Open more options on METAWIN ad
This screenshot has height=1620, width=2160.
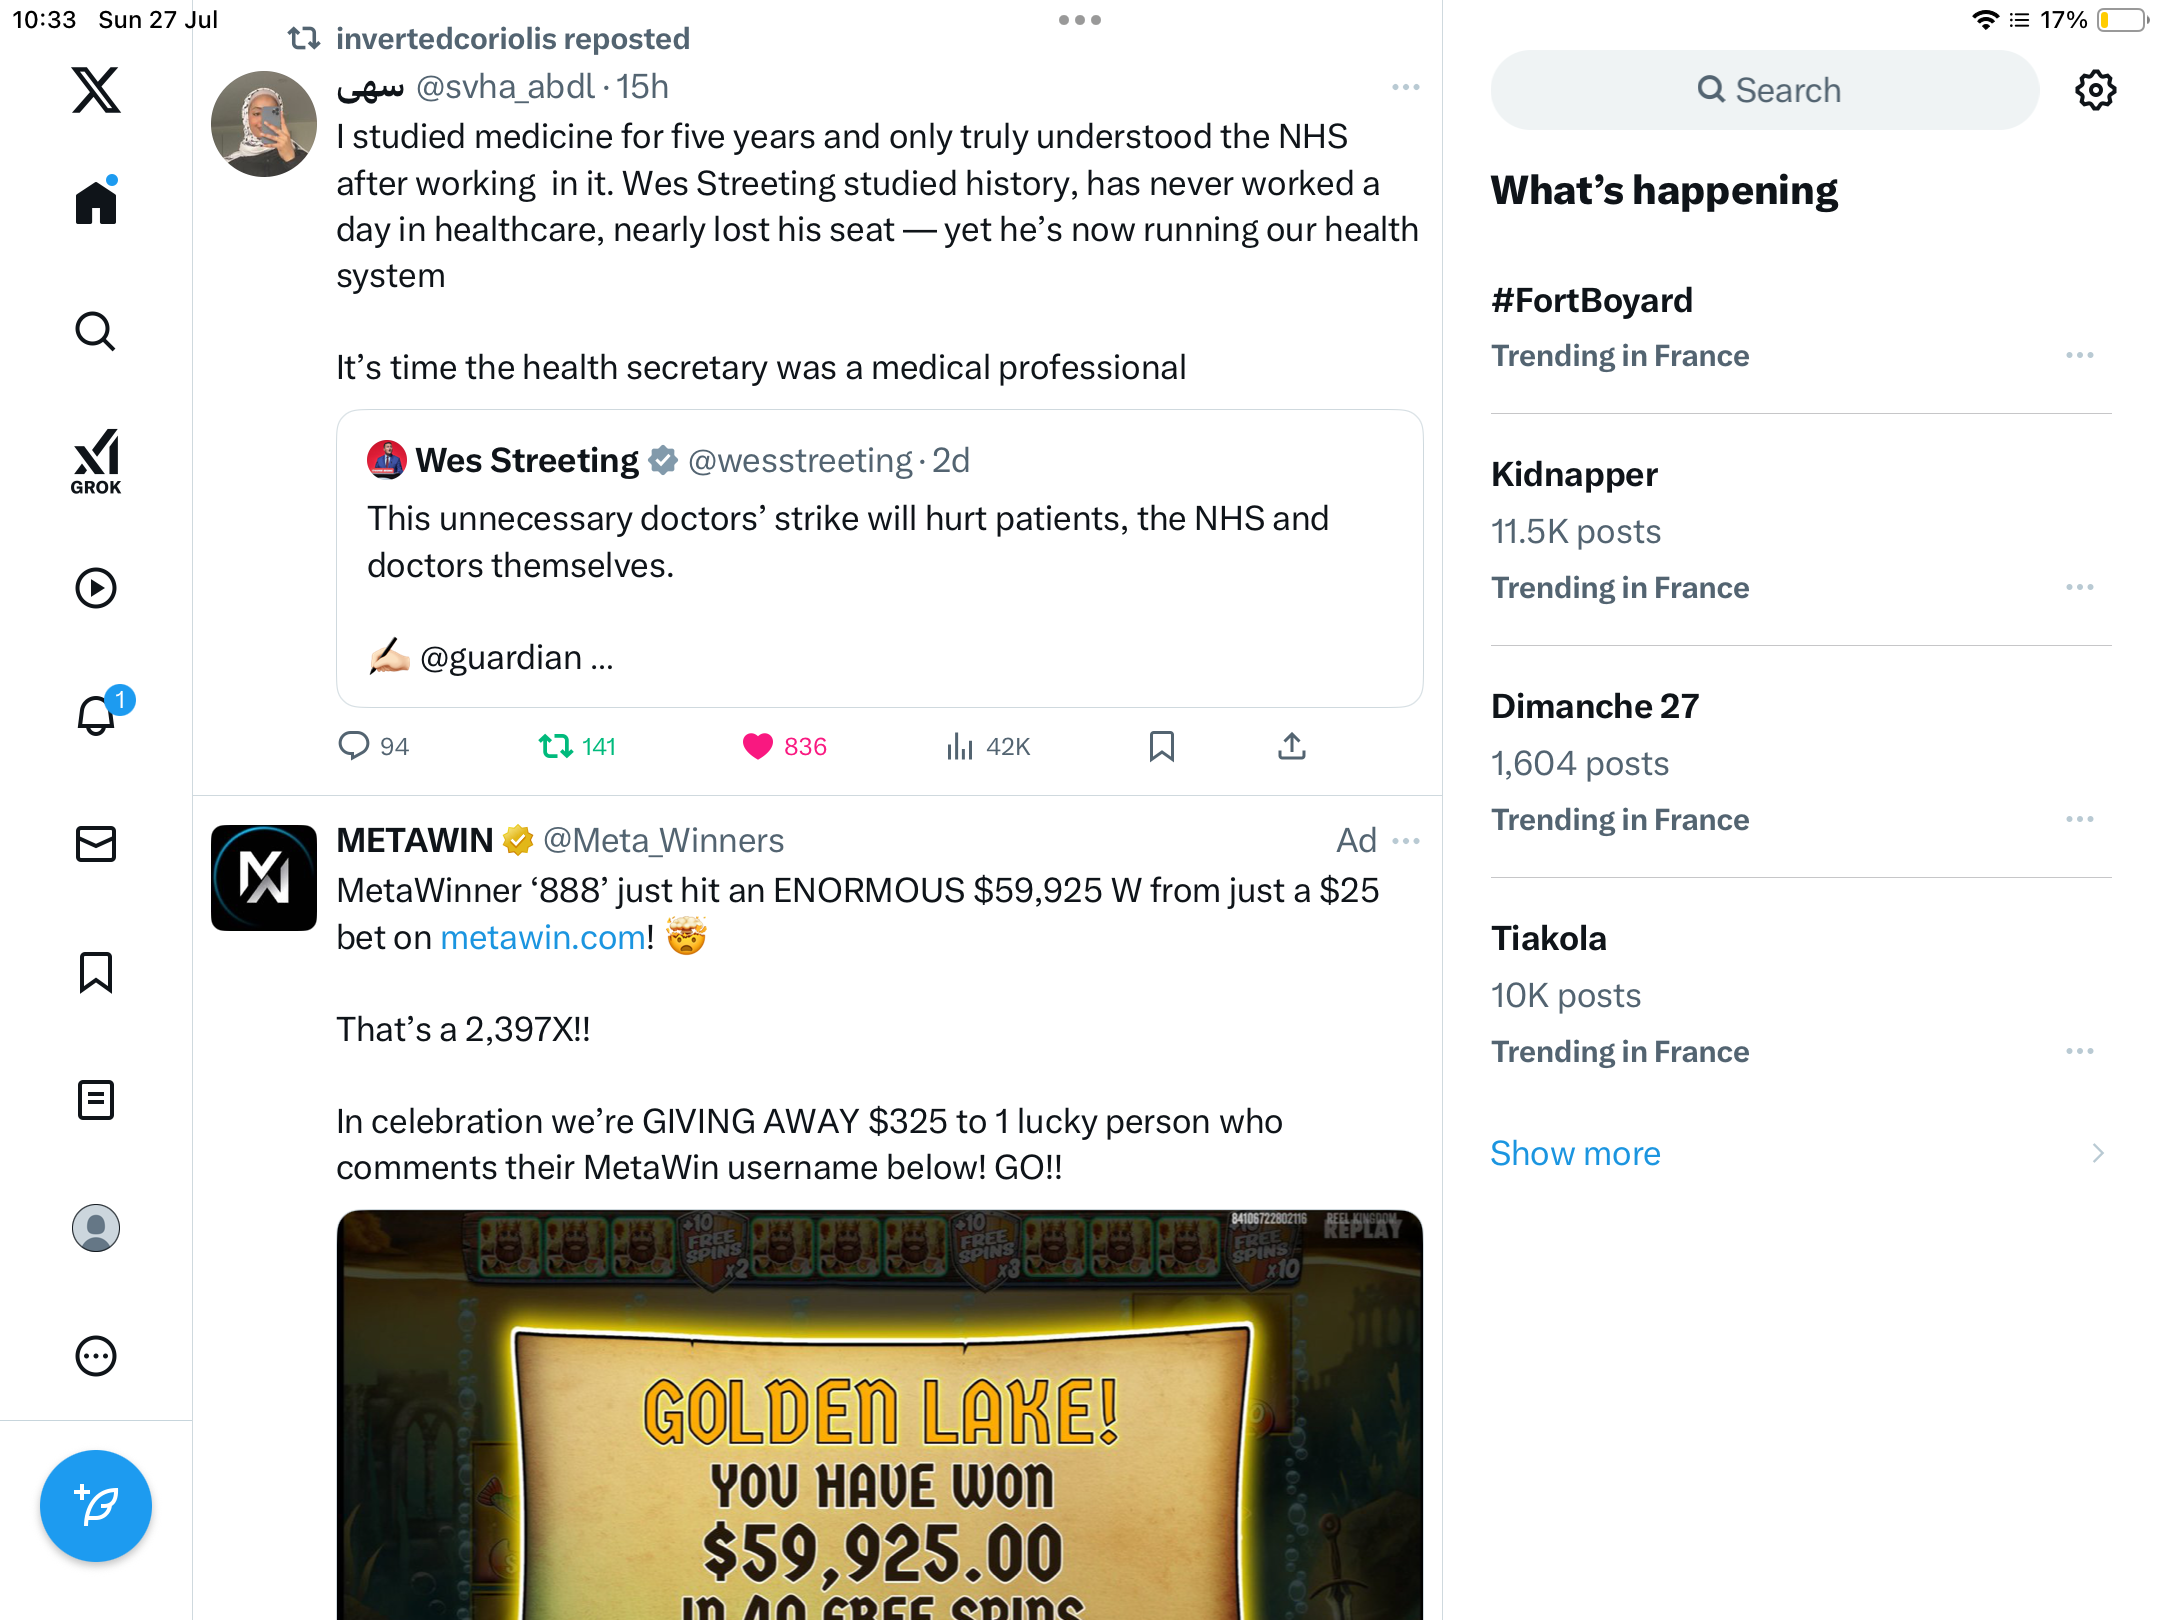click(x=1405, y=841)
